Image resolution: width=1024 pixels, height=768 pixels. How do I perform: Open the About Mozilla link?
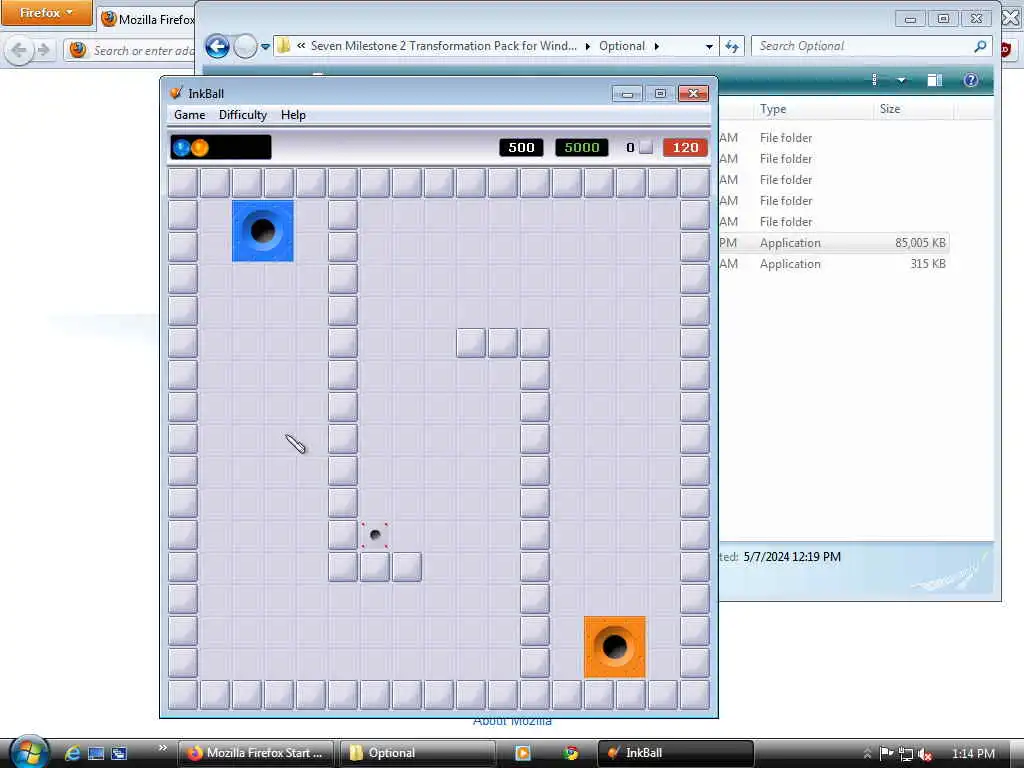click(x=512, y=722)
